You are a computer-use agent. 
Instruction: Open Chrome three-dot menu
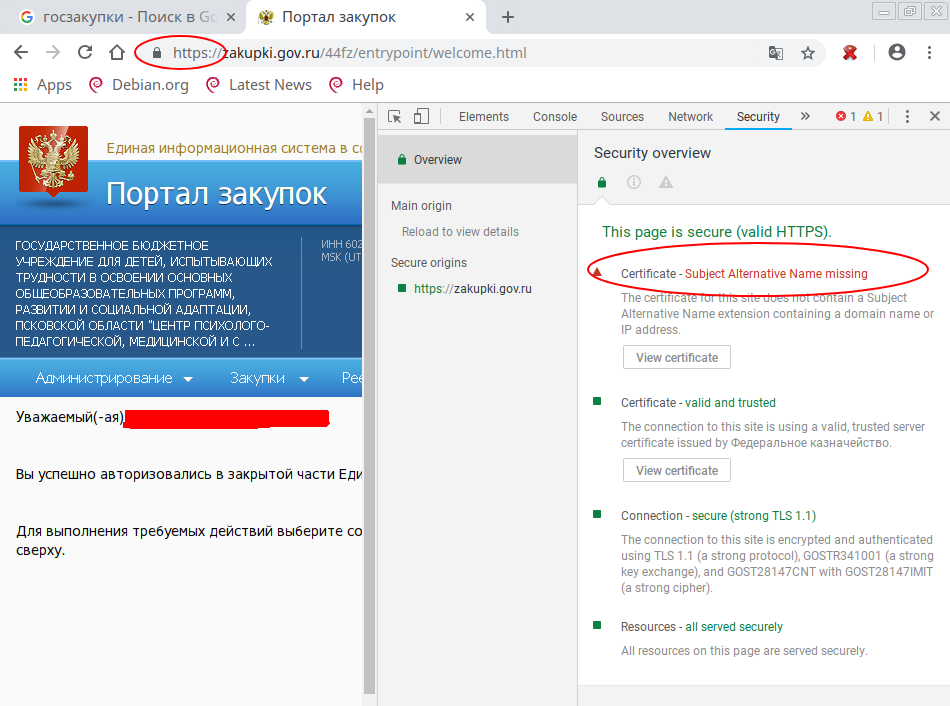[929, 53]
